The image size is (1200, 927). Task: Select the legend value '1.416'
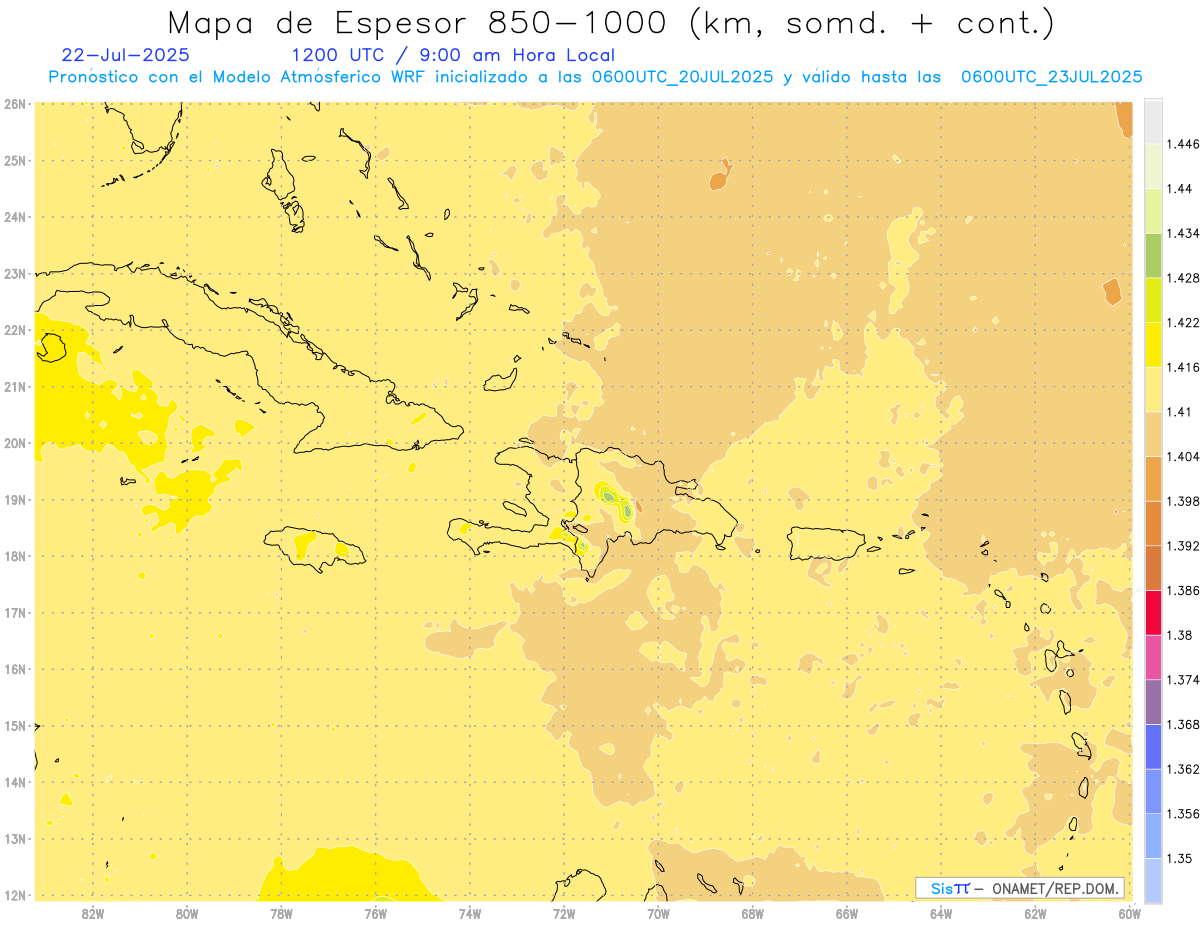click(1182, 367)
